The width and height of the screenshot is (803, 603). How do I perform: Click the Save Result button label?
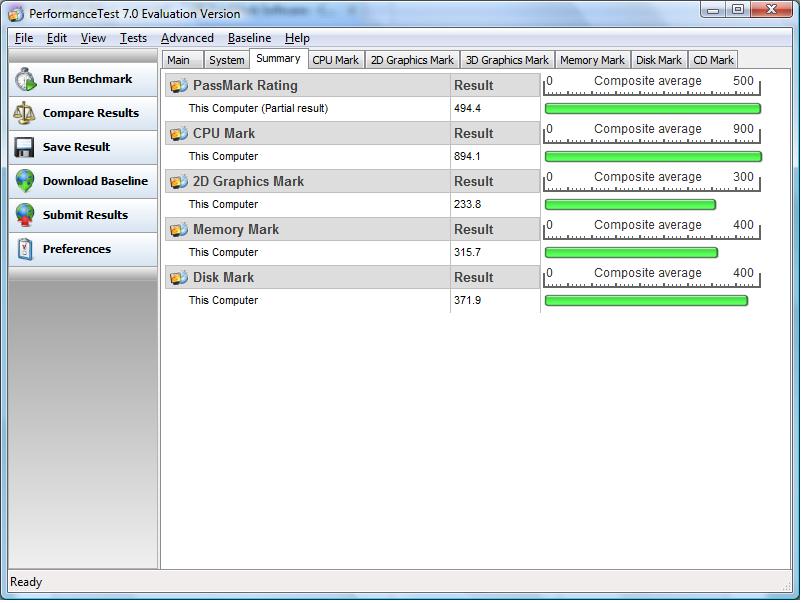[x=76, y=147]
